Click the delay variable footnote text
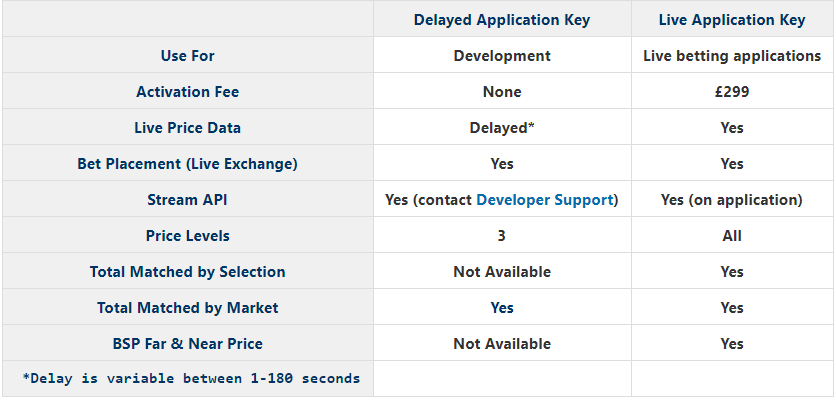836x400 pixels. click(x=191, y=379)
